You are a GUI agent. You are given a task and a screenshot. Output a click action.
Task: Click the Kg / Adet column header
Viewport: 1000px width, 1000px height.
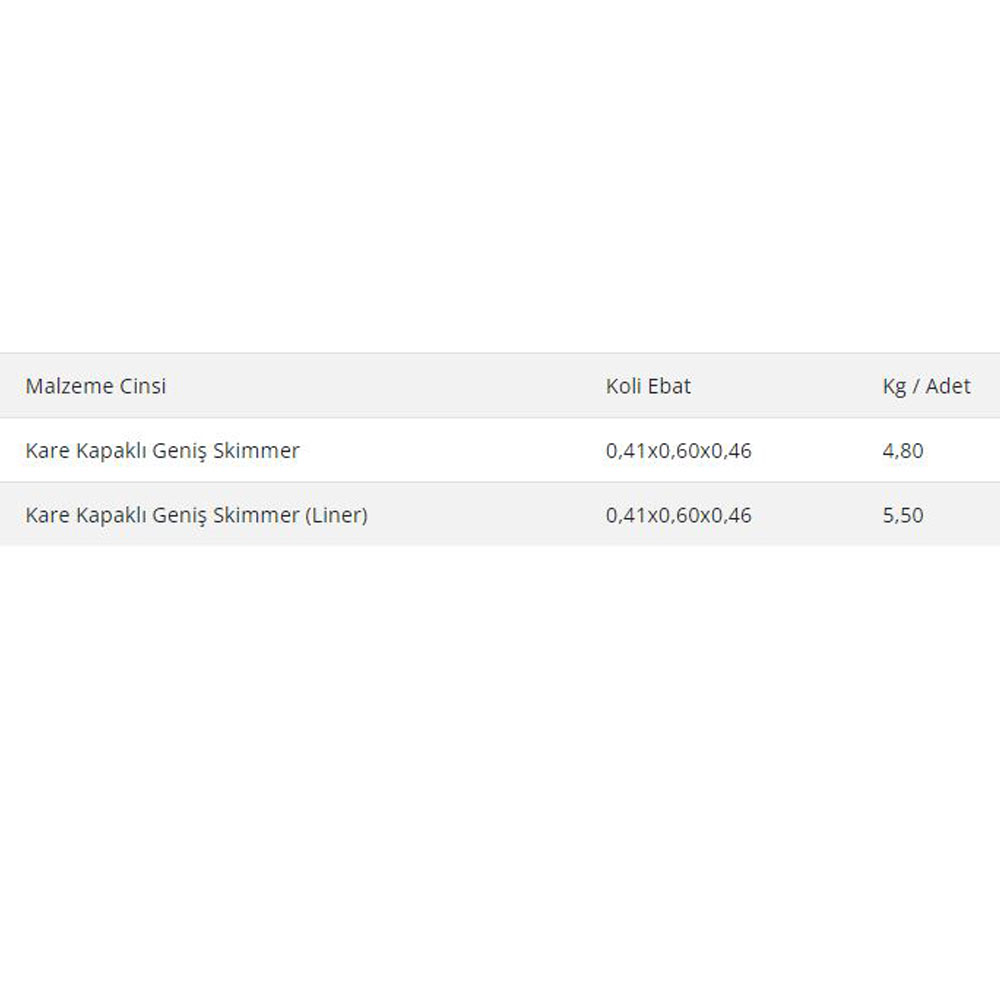tap(926, 386)
